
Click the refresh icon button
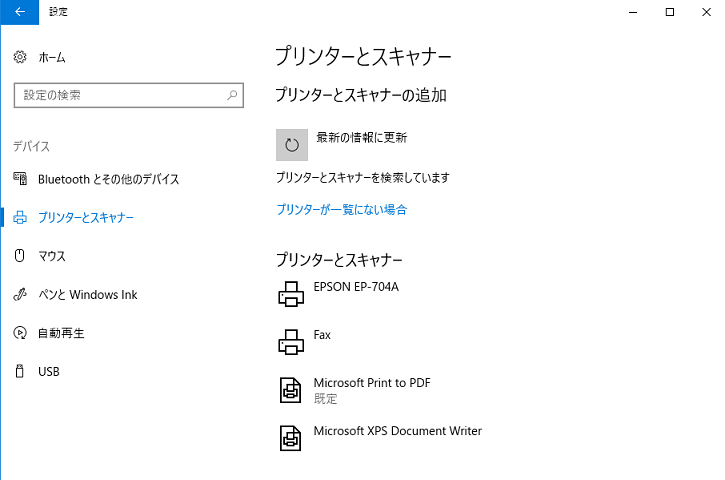click(292, 145)
